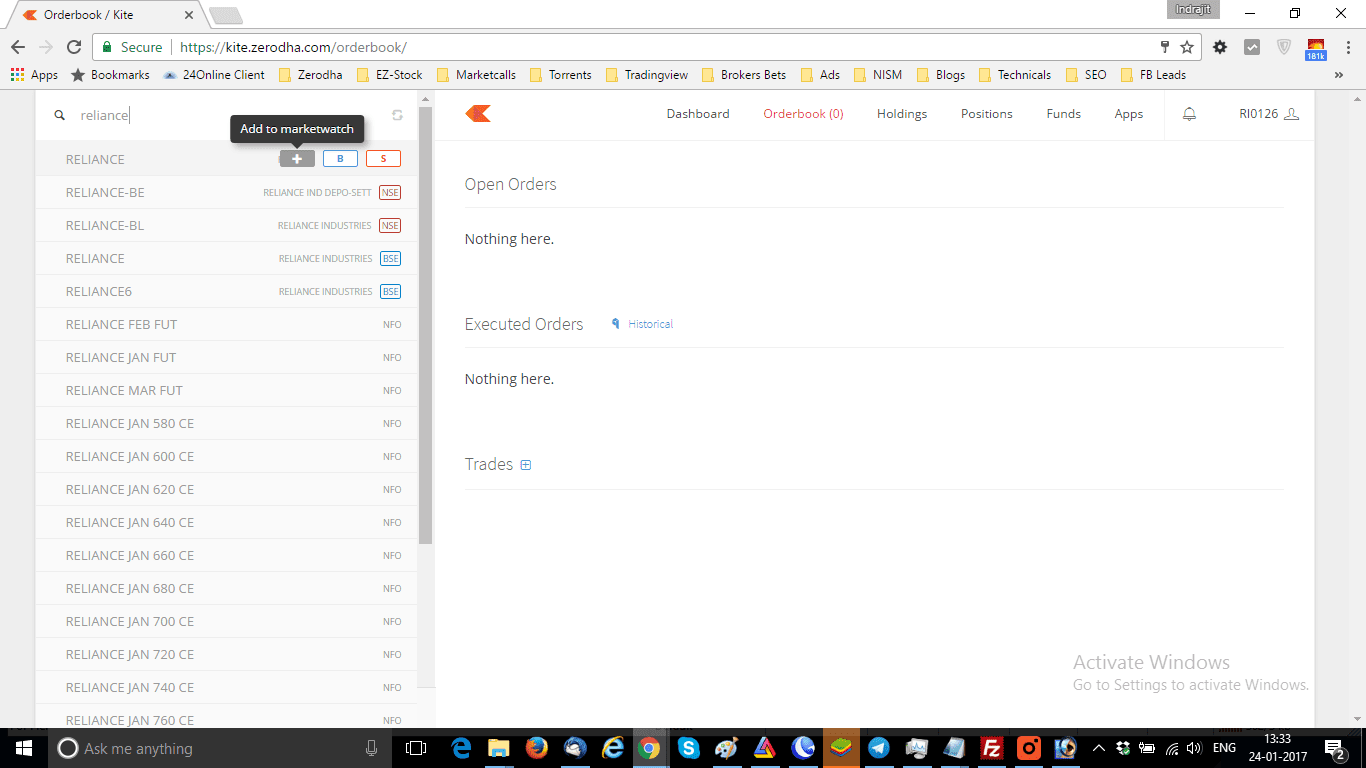Open the Marketcalls bookmarks folder
The height and width of the screenshot is (768, 1366).
pos(476,75)
